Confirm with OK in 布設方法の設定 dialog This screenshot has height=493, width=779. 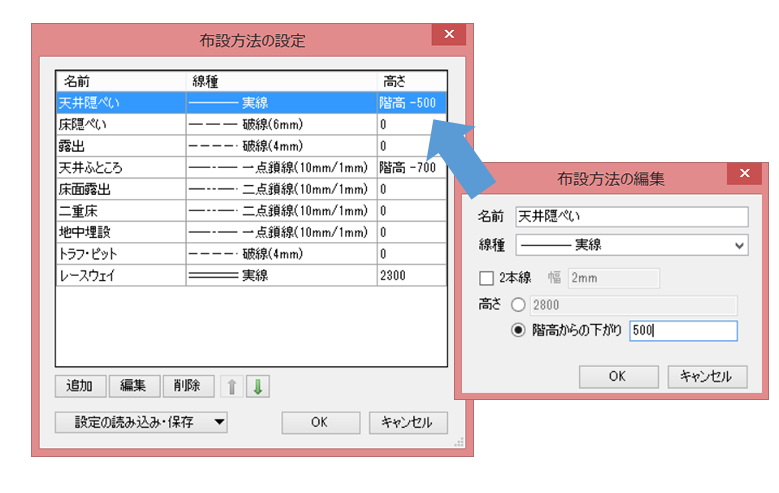pyautogui.click(x=320, y=423)
